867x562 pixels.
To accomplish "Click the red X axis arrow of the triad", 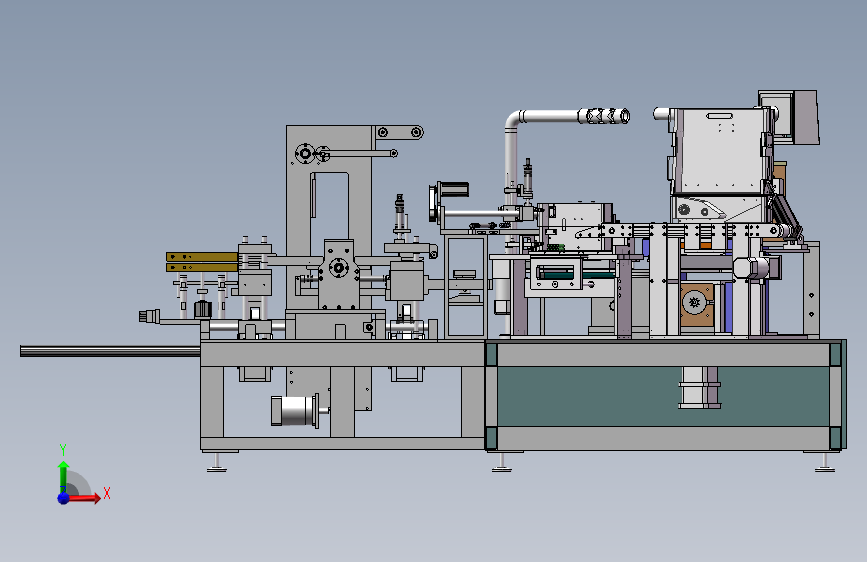I will point(85,498).
